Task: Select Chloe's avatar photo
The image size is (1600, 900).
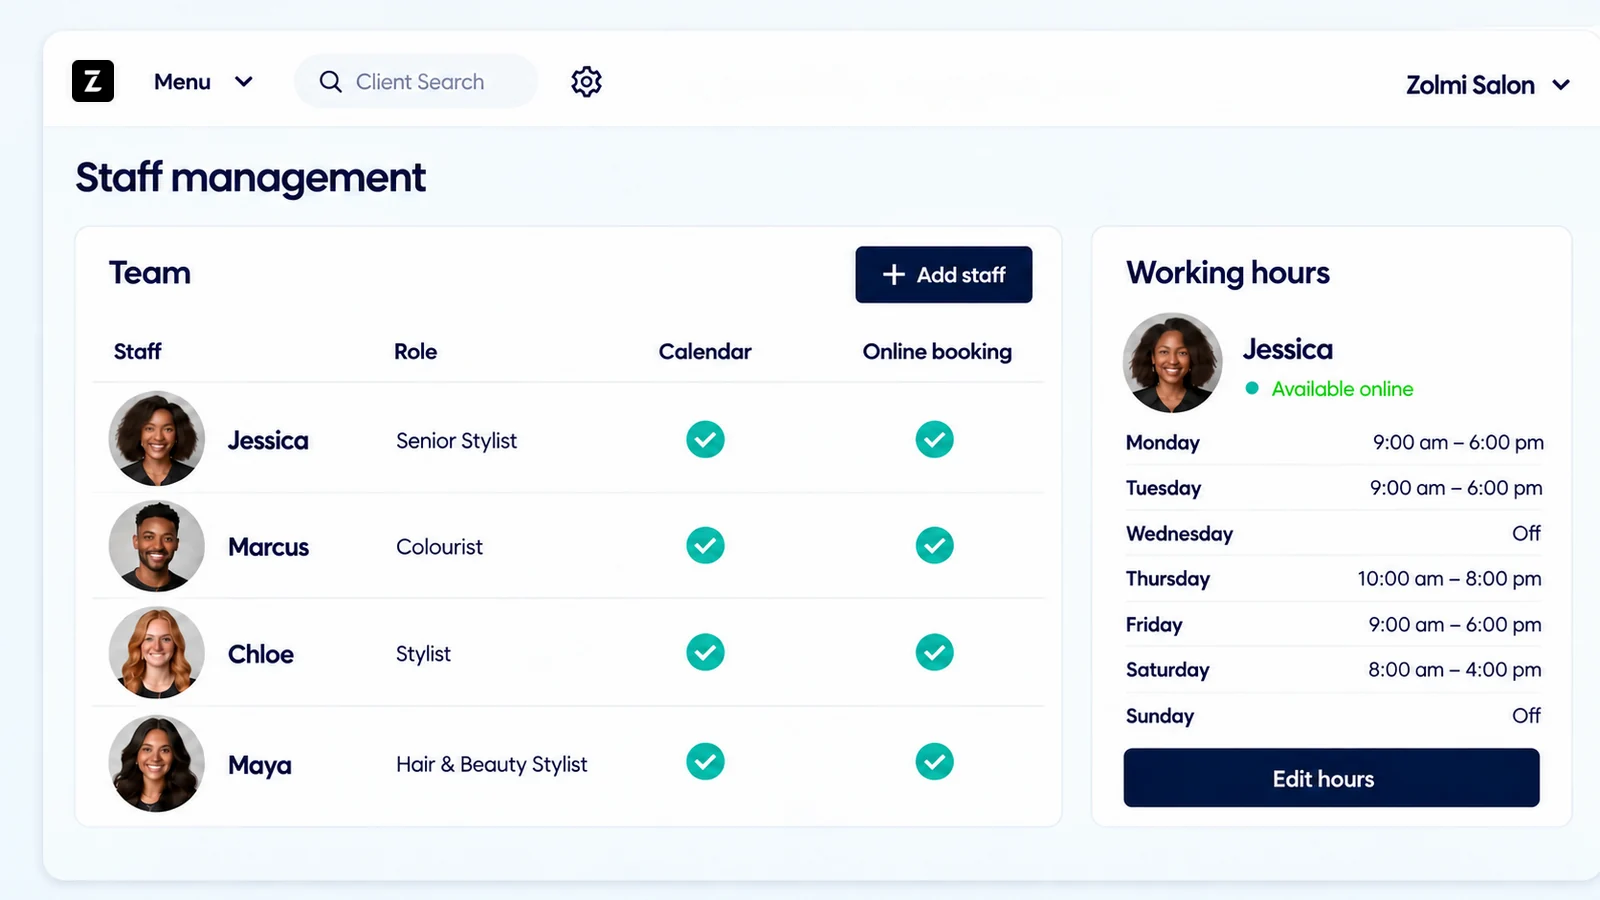Action: pos(156,653)
